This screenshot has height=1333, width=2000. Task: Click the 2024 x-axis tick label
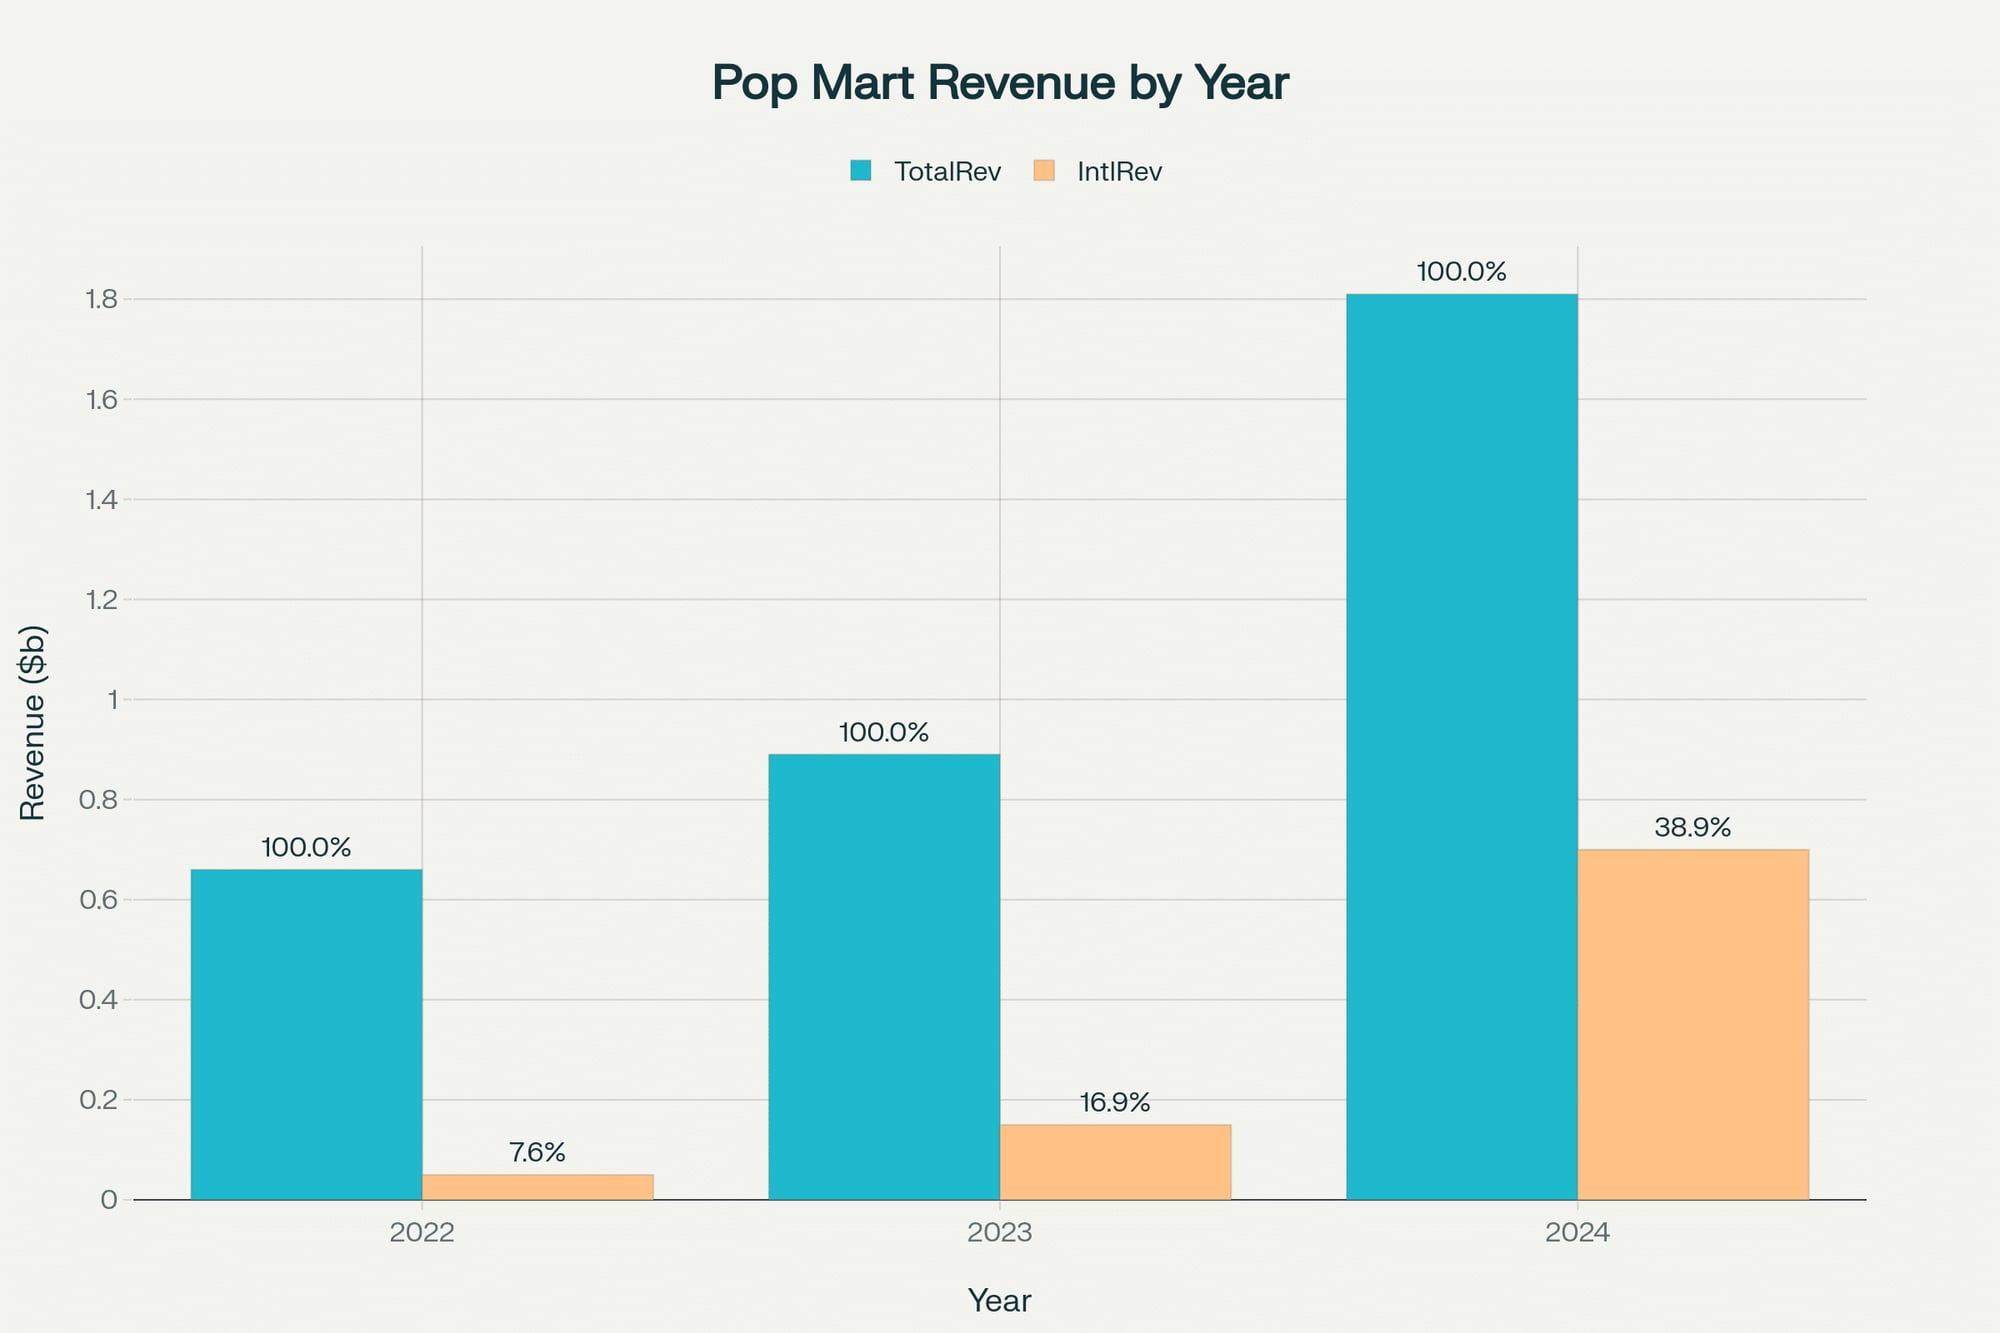point(1578,1232)
